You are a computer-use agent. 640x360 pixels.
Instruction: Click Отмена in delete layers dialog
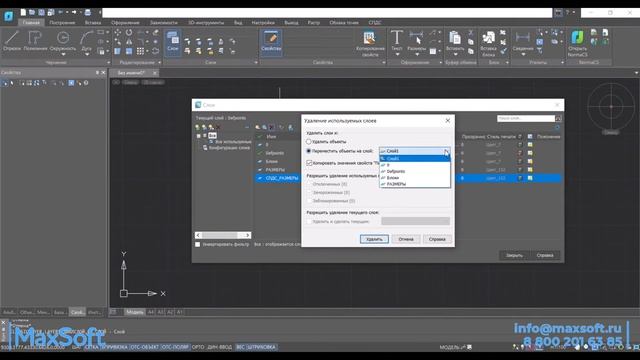pos(406,239)
